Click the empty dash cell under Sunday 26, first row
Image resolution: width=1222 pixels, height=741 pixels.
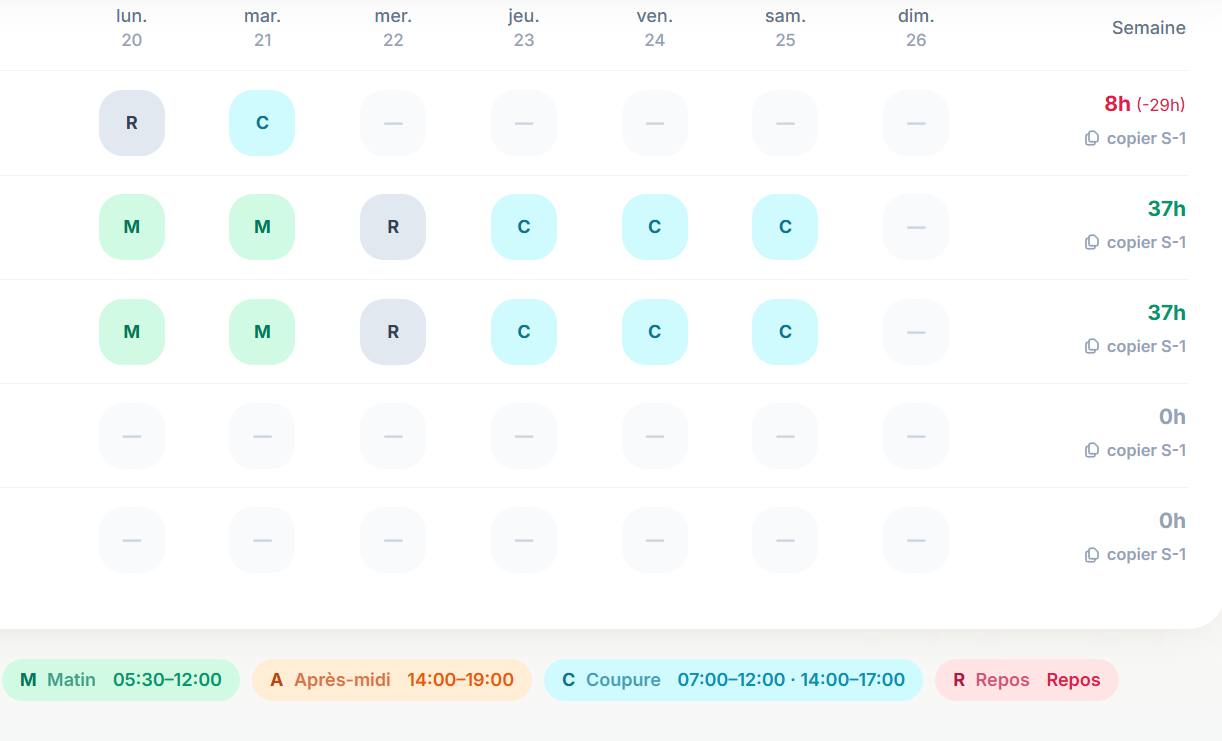(x=915, y=122)
